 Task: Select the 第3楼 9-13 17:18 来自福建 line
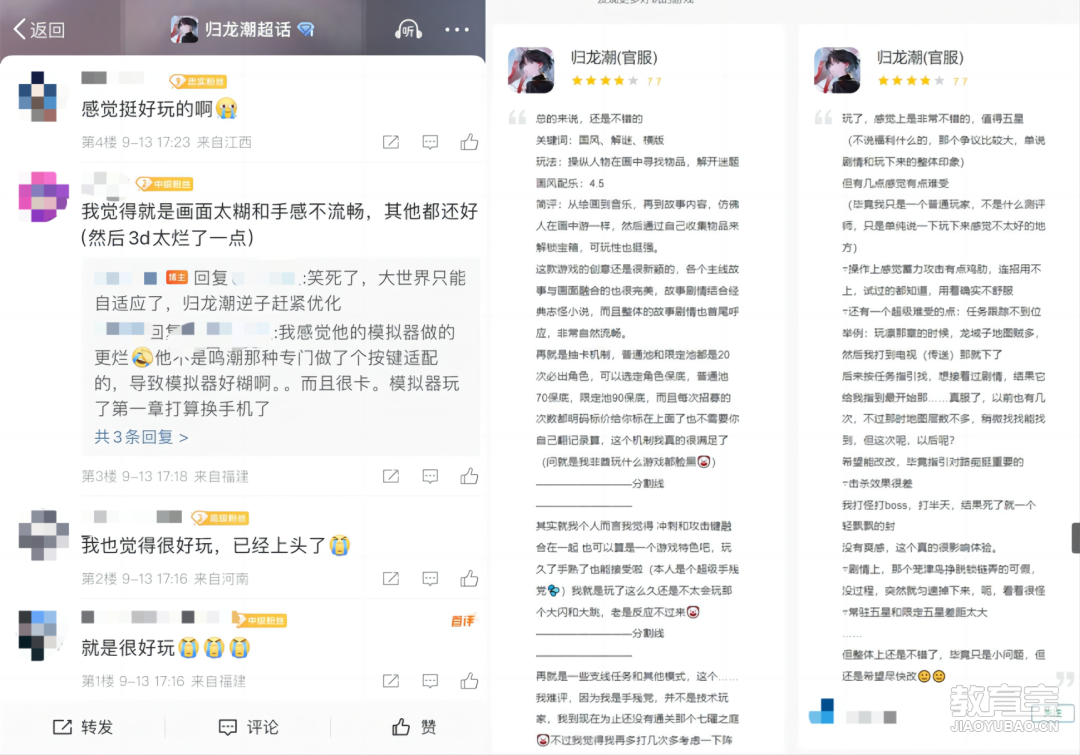click(165, 476)
